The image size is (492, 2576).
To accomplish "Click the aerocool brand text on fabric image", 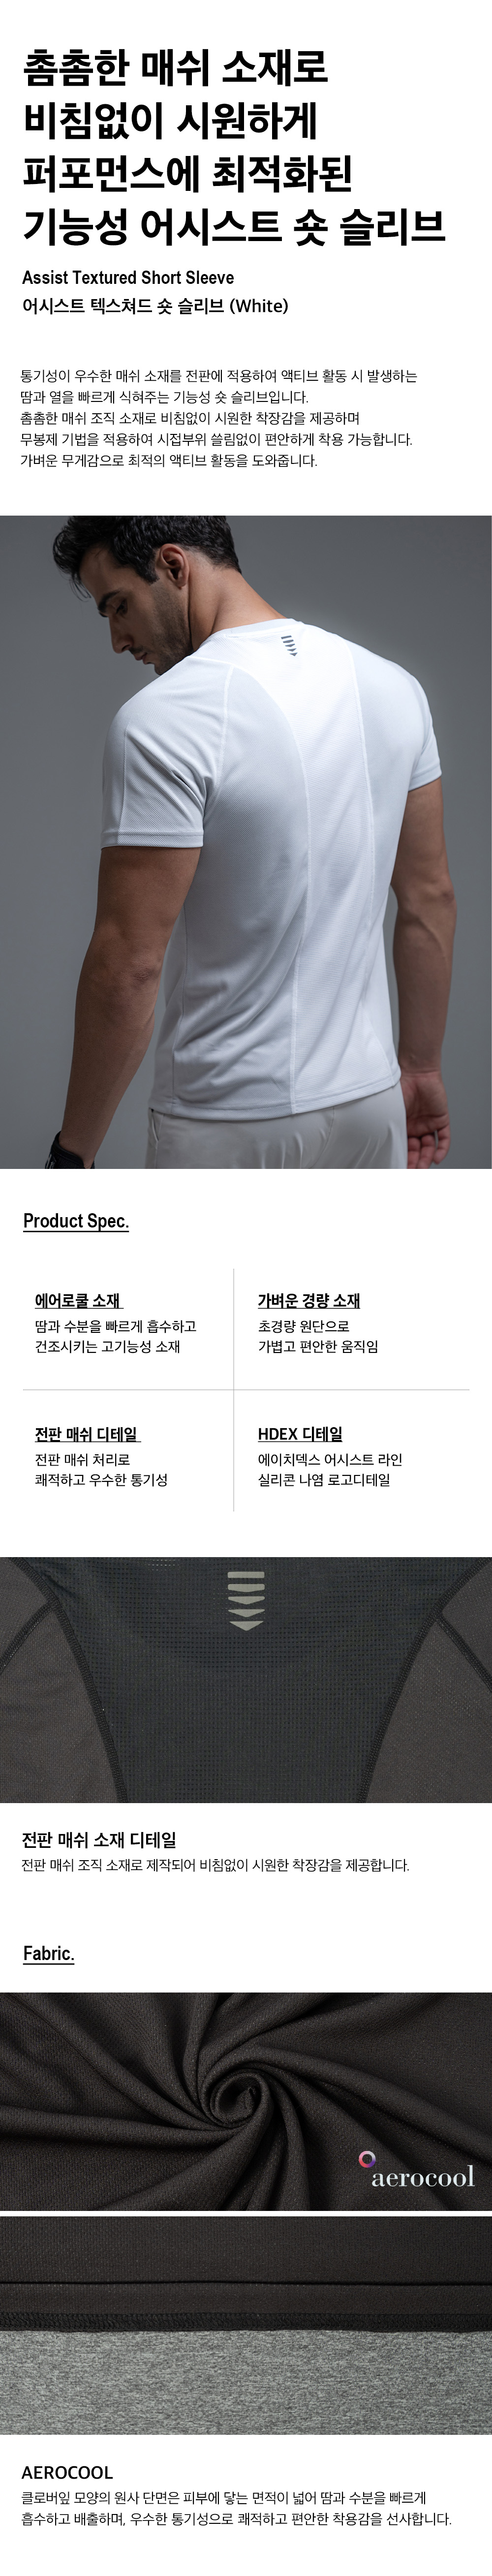I will (x=423, y=2176).
